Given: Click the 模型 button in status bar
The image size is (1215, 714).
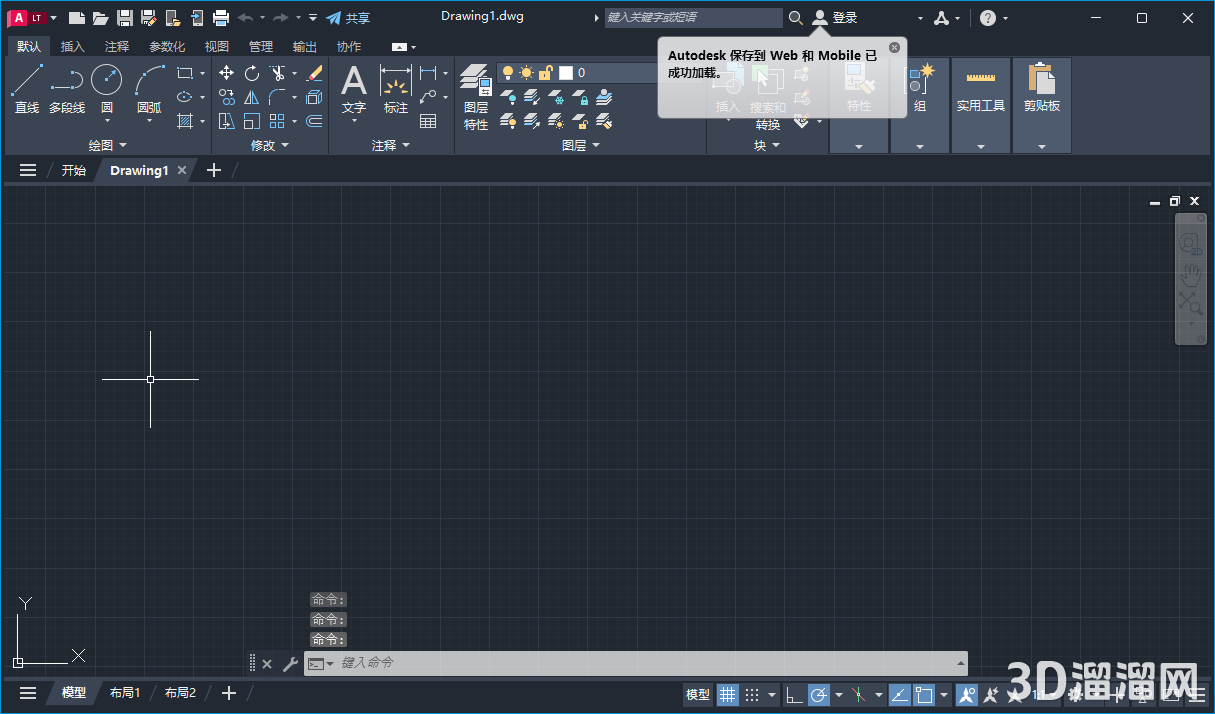Looking at the screenshot, I should (x=698, y=695).
